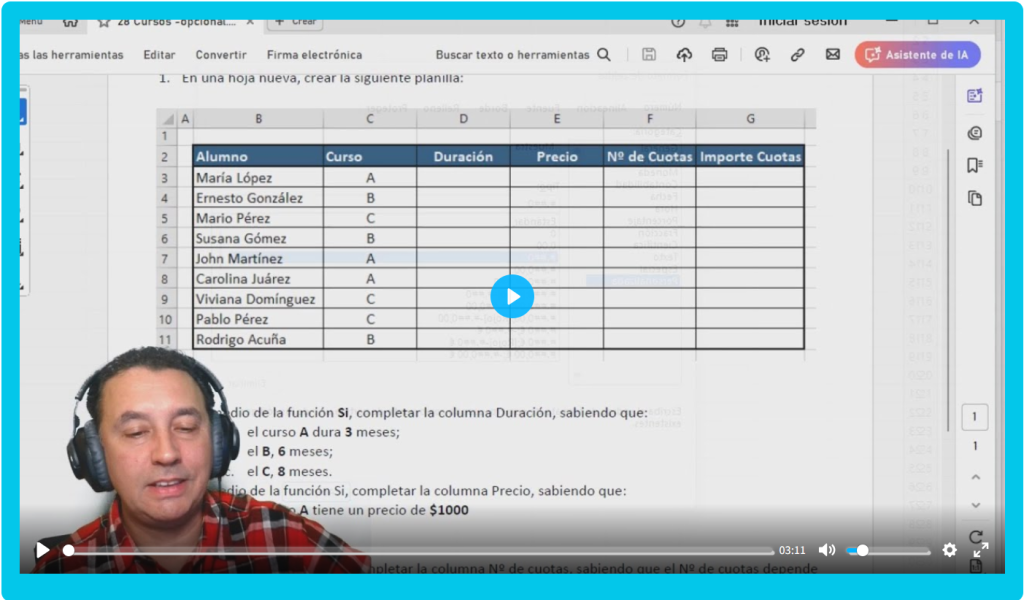This screenshot has height=600, width=1024.
Task: Open video settings gear menu
Action: (x=949, y=550)
